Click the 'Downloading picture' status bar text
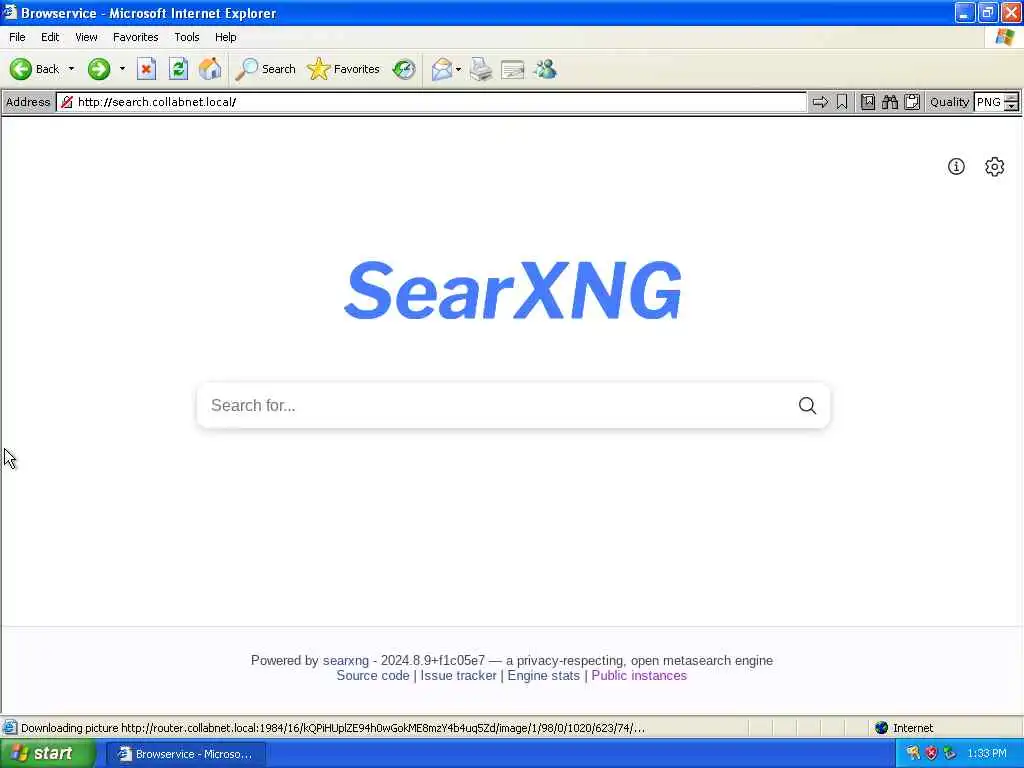The width and height of the screenshot is (1024, 768). (333, 728)
